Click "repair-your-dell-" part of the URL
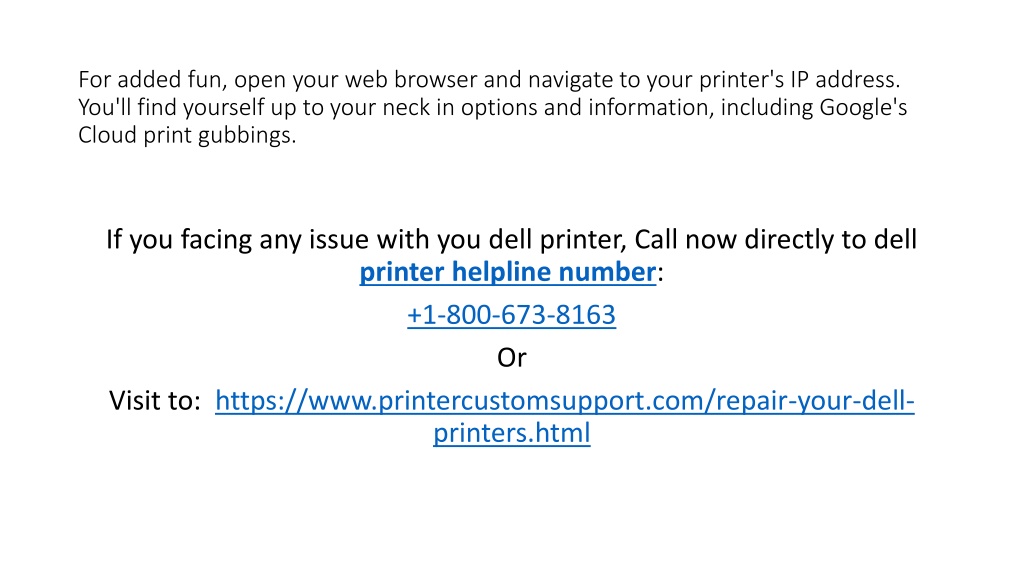 coord(816,400)
